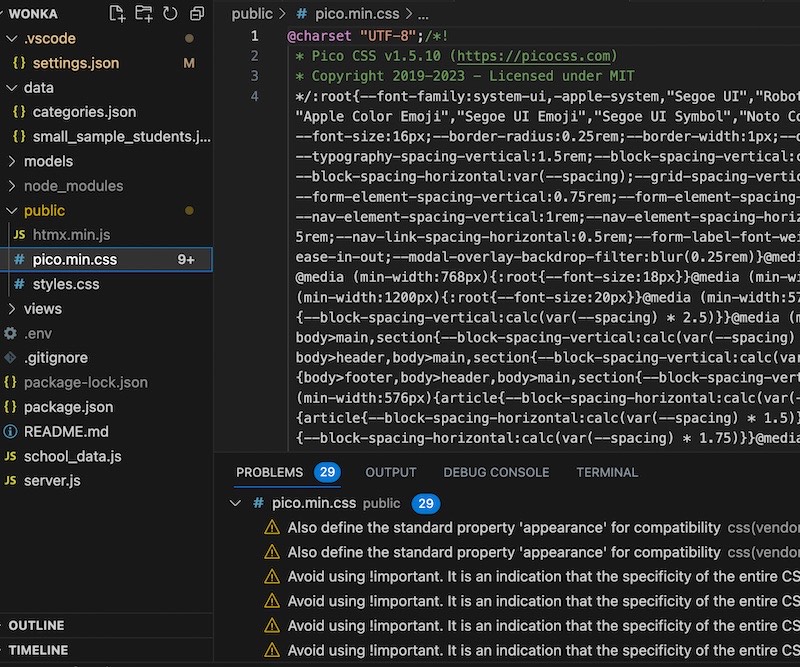Screen dimensions: 800x667
Task: Click JS icon beside htmx.min.js
Action: tap(19, 235)
